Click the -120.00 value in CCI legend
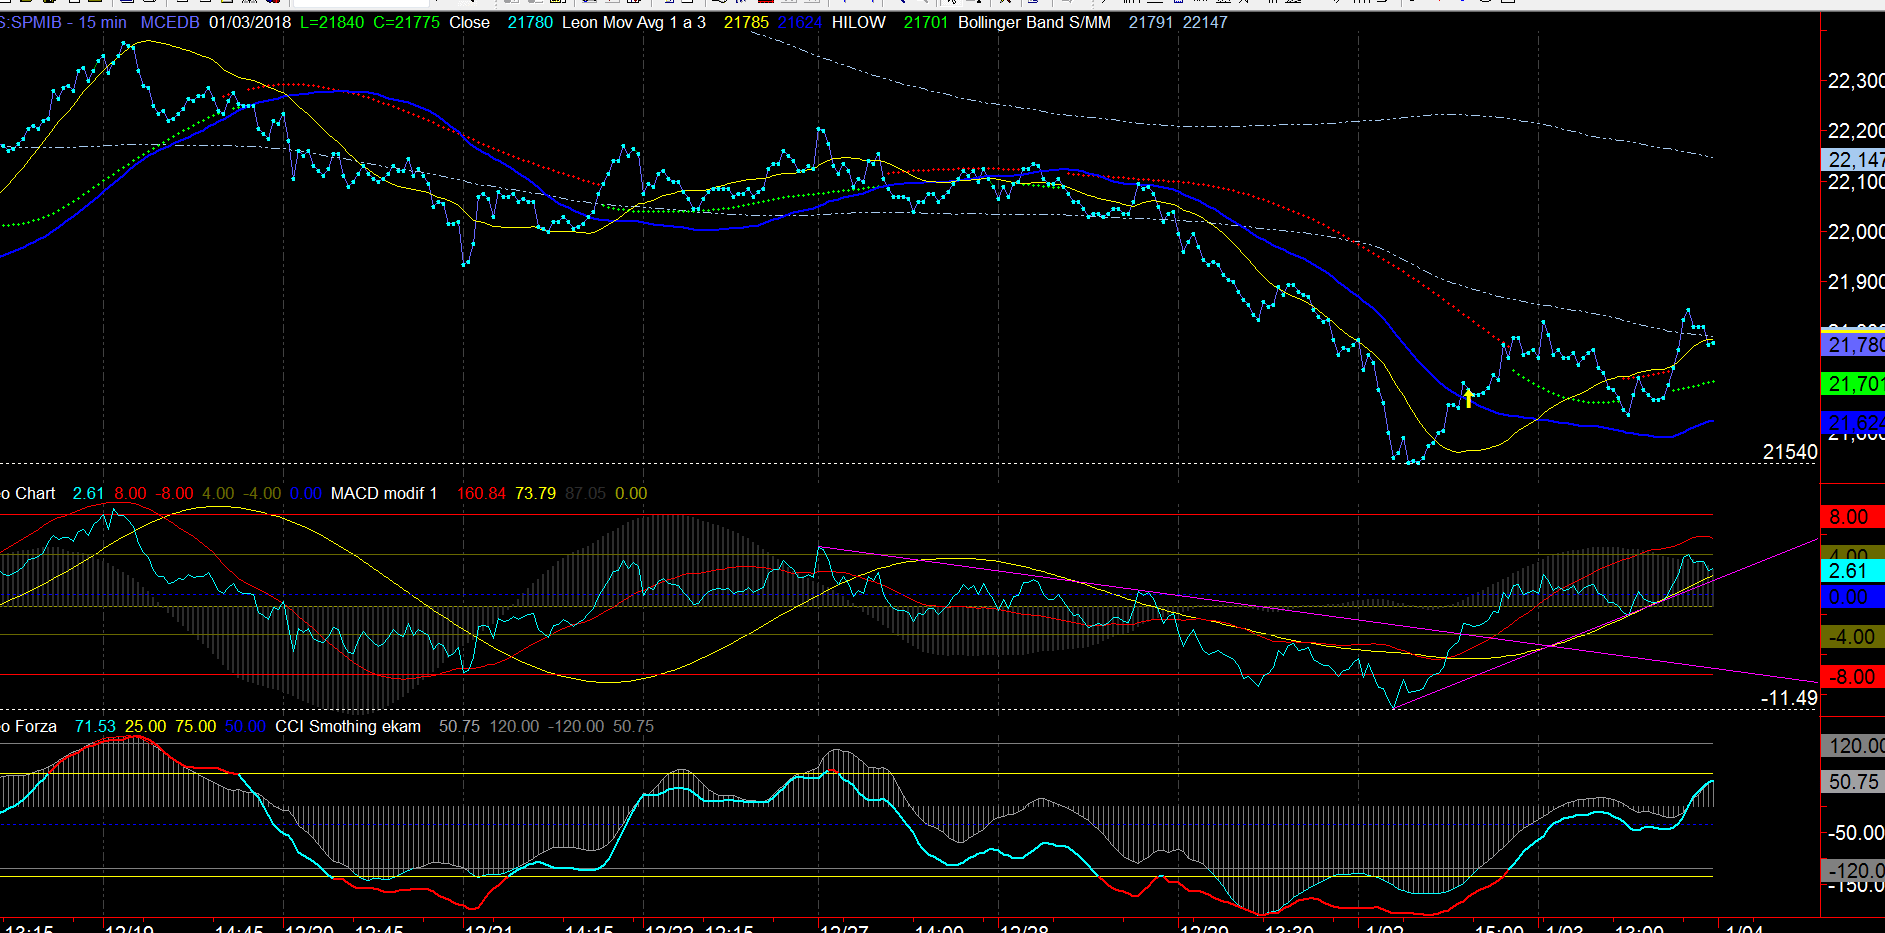The height and width of the screenshot is (933, 1885). tap(575, 726)
